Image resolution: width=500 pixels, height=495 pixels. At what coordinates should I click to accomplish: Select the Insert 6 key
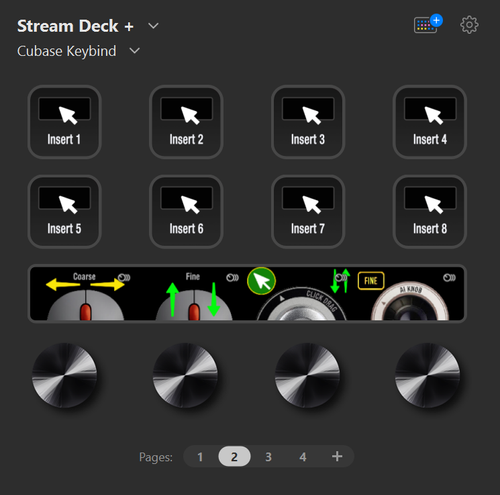click(x=186, y=212)
